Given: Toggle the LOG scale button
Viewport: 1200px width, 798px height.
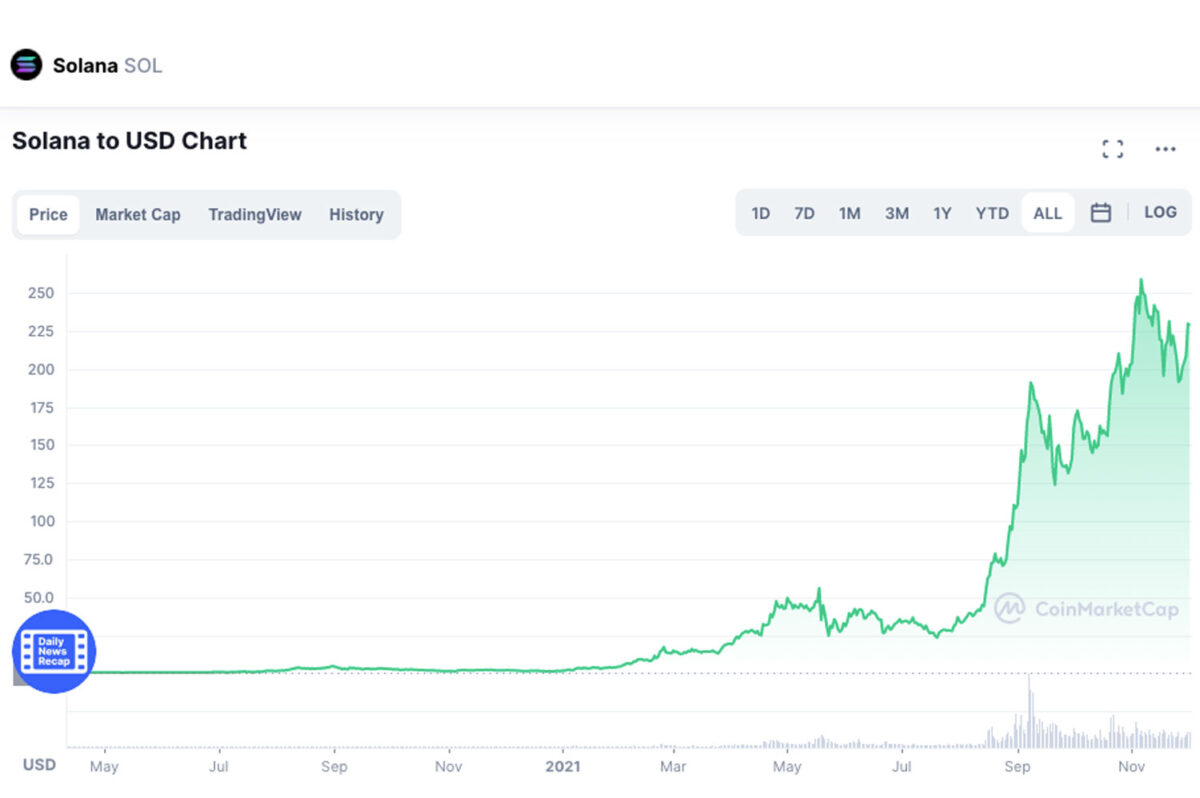Looking at the screenshot, I should [1160, 212].
